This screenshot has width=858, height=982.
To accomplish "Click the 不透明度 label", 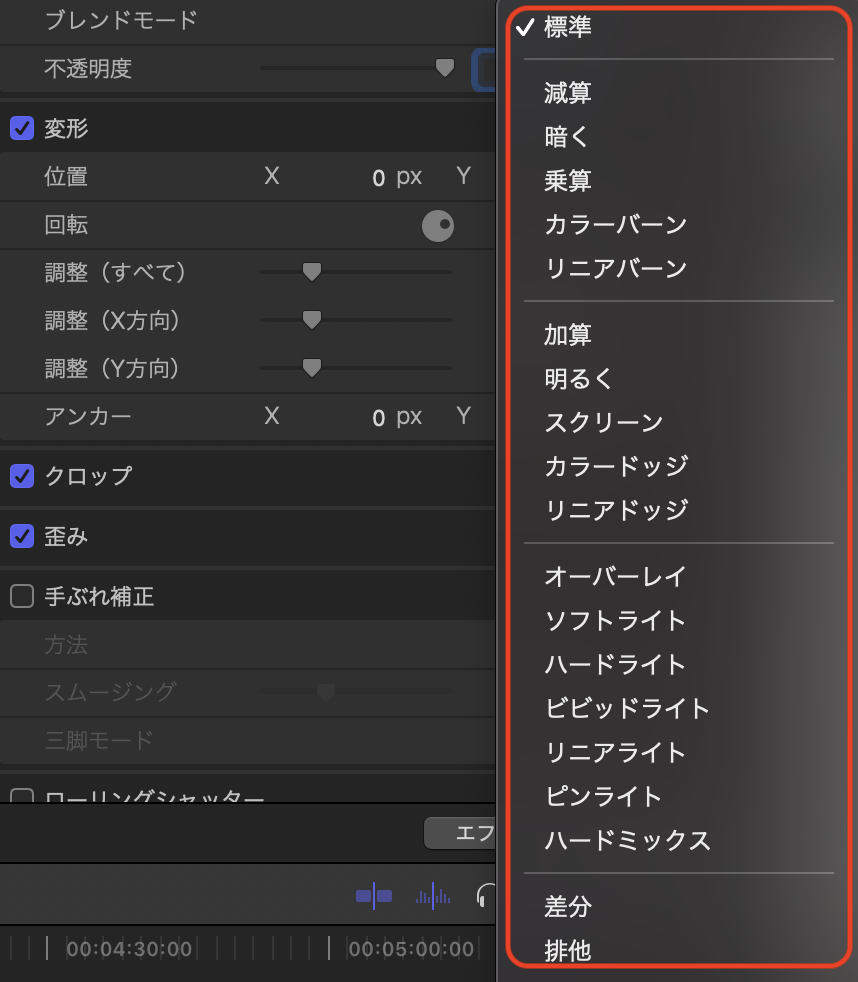I will (88, 68).
